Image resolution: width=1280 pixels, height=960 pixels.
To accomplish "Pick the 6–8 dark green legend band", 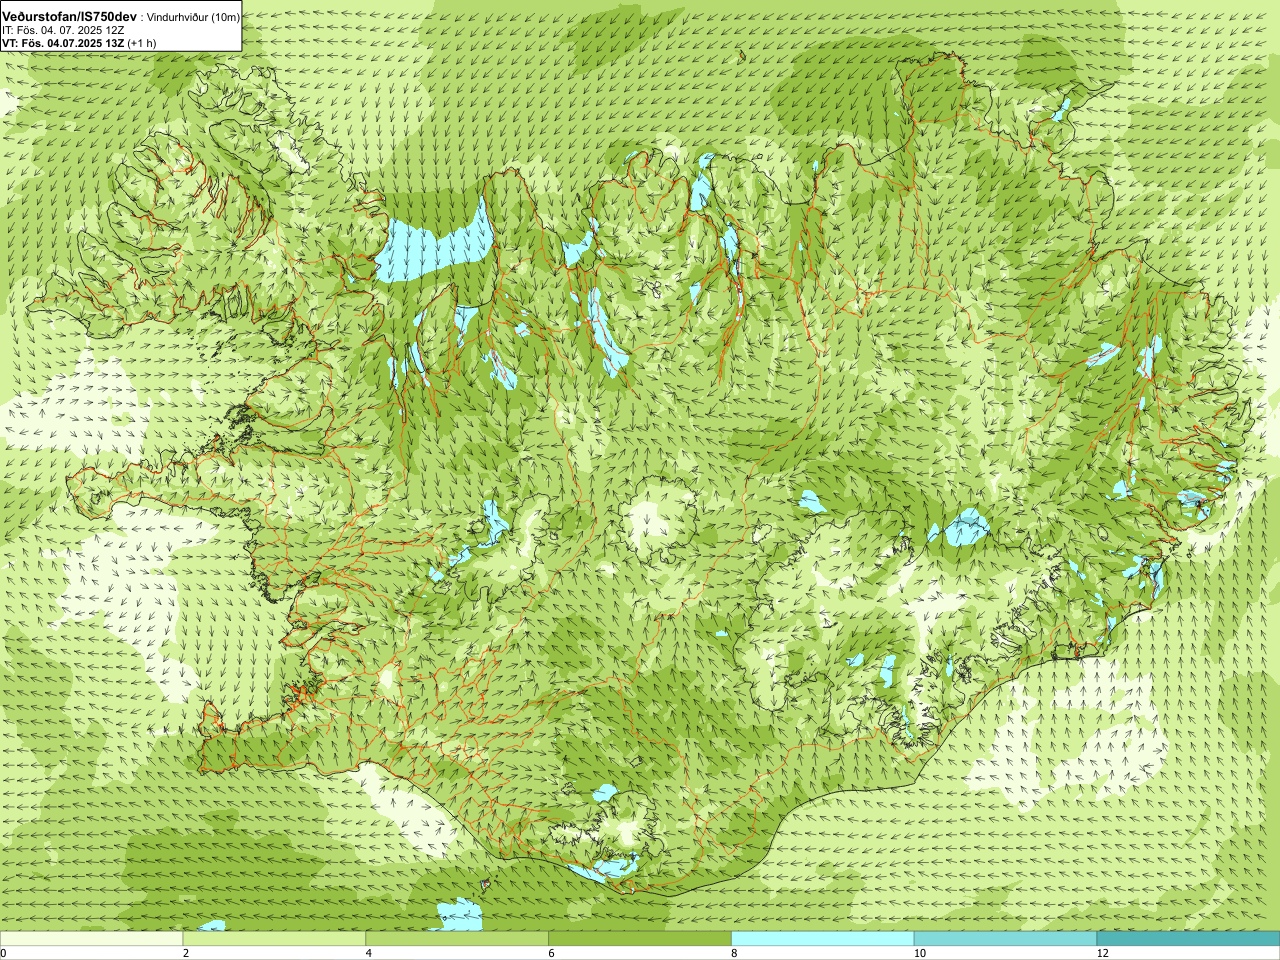I will coord(640,939).
